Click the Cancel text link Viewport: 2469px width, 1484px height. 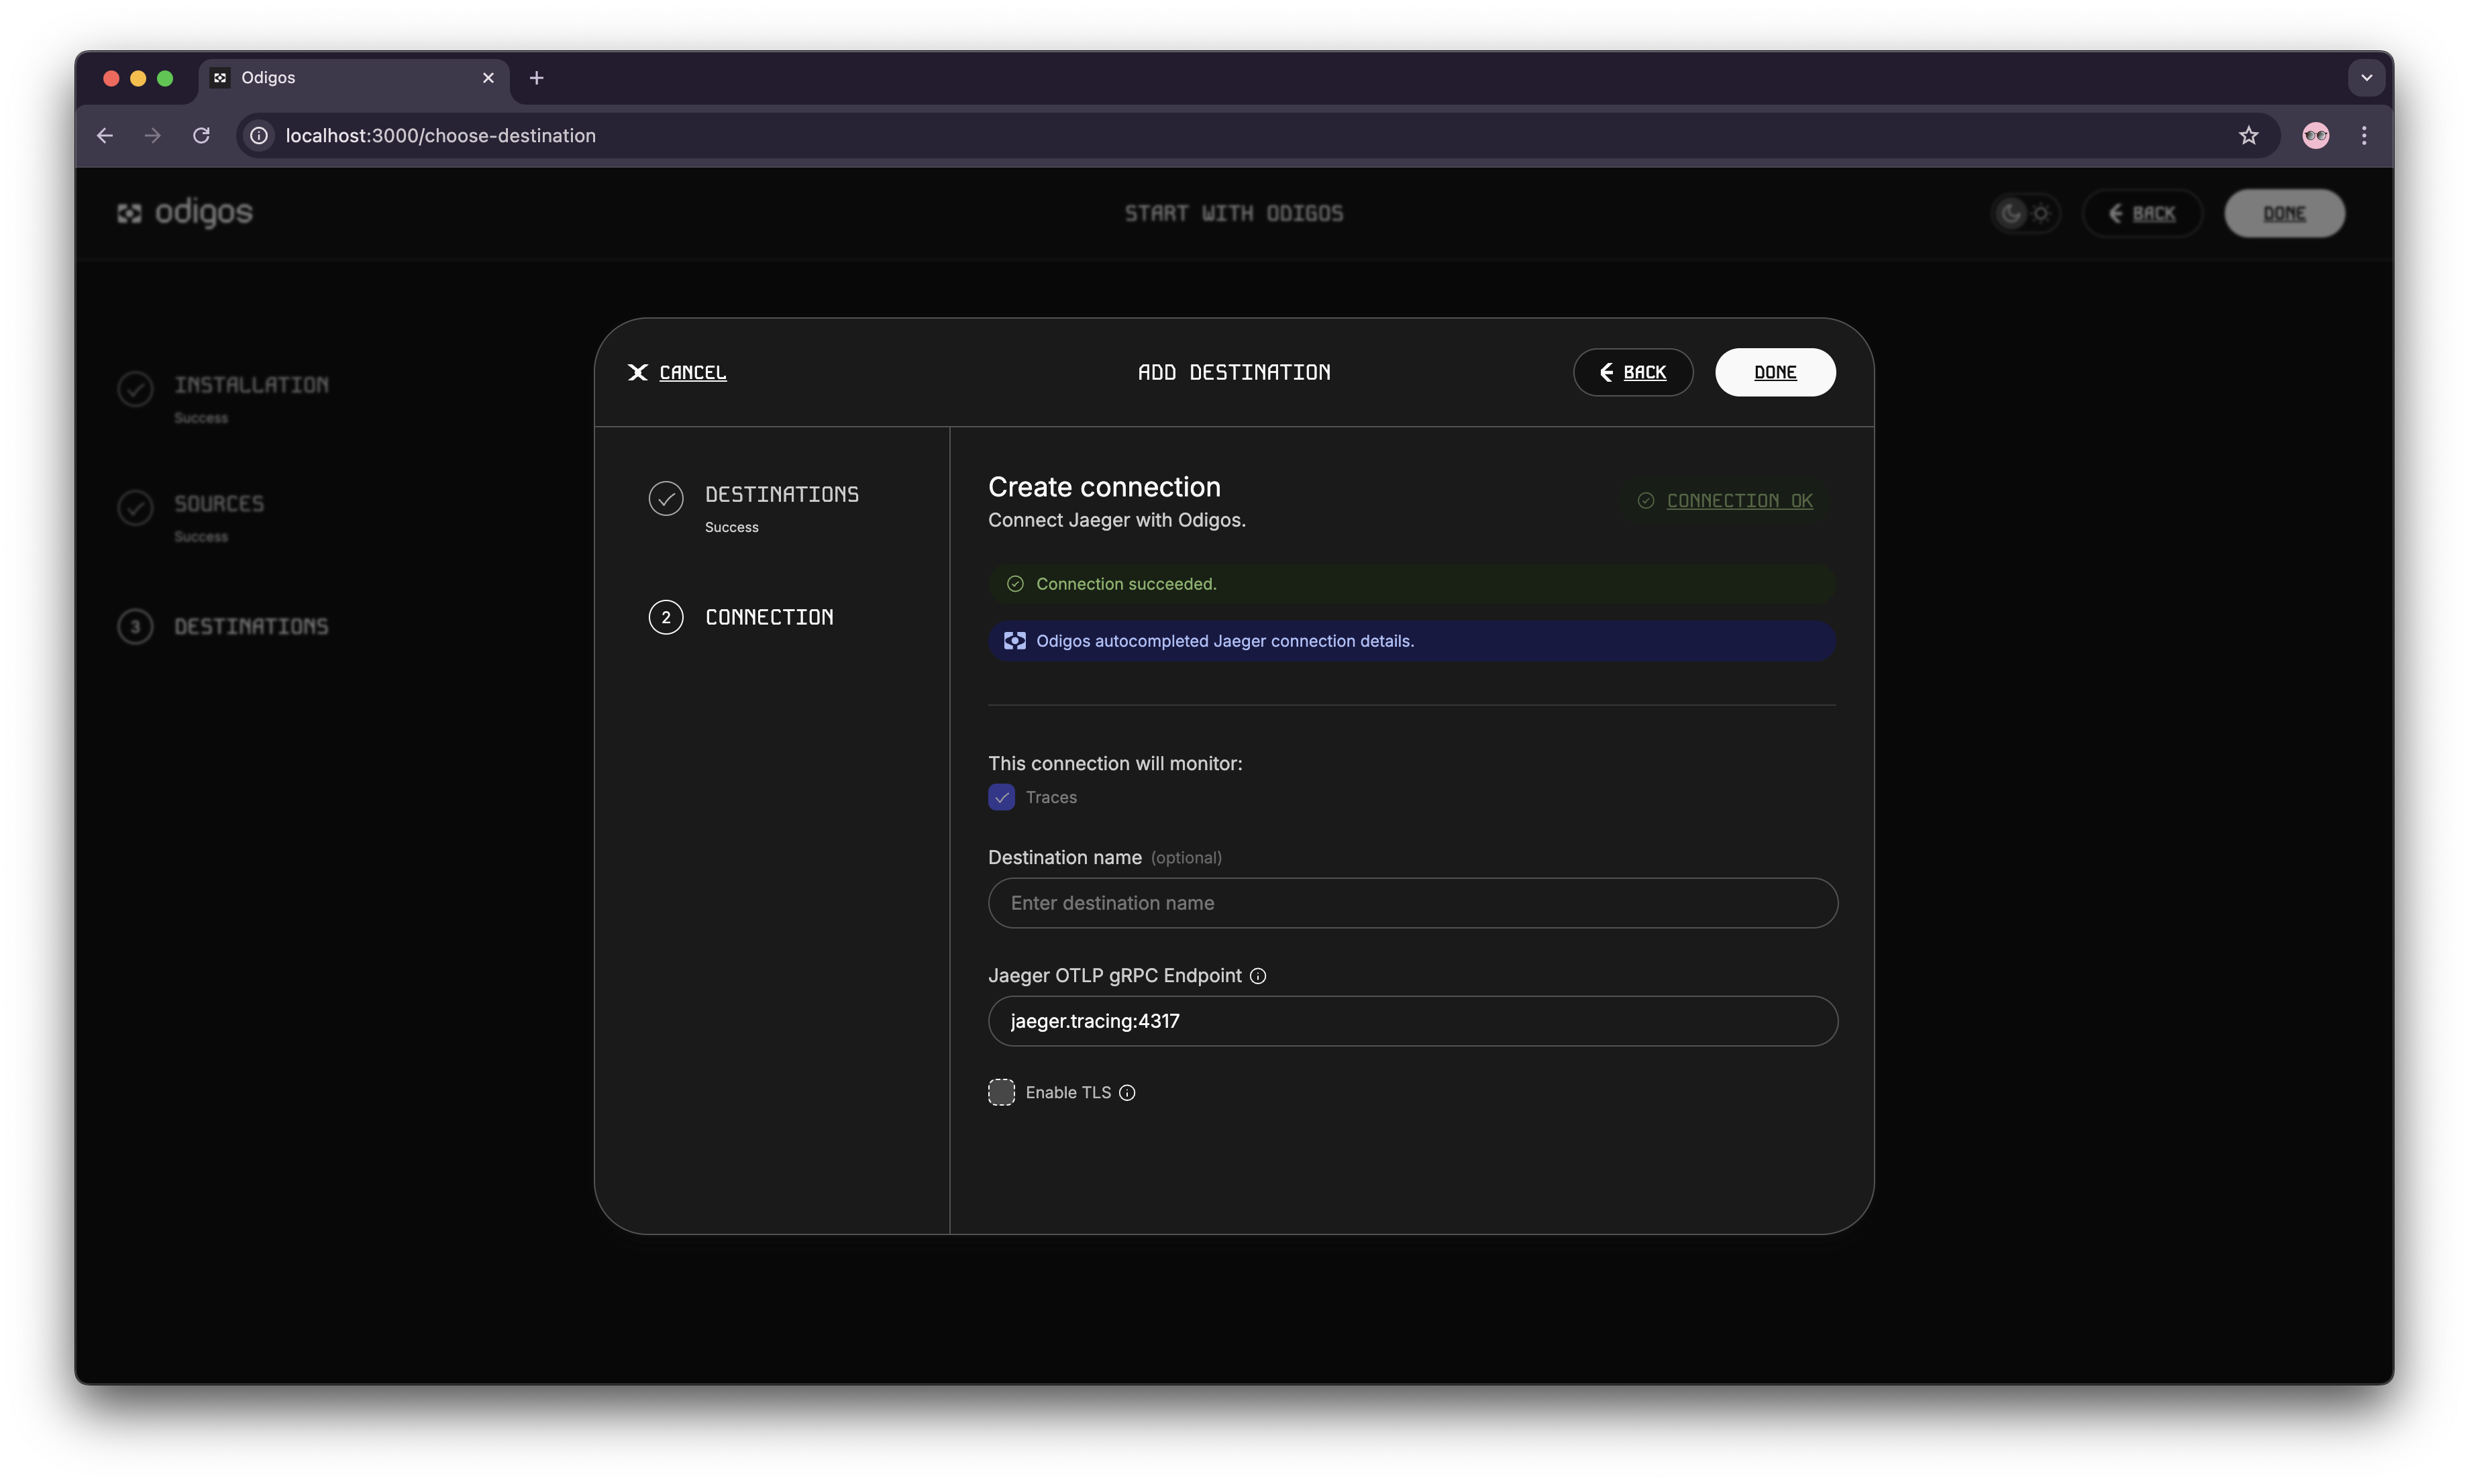click(x=693, y=372)
